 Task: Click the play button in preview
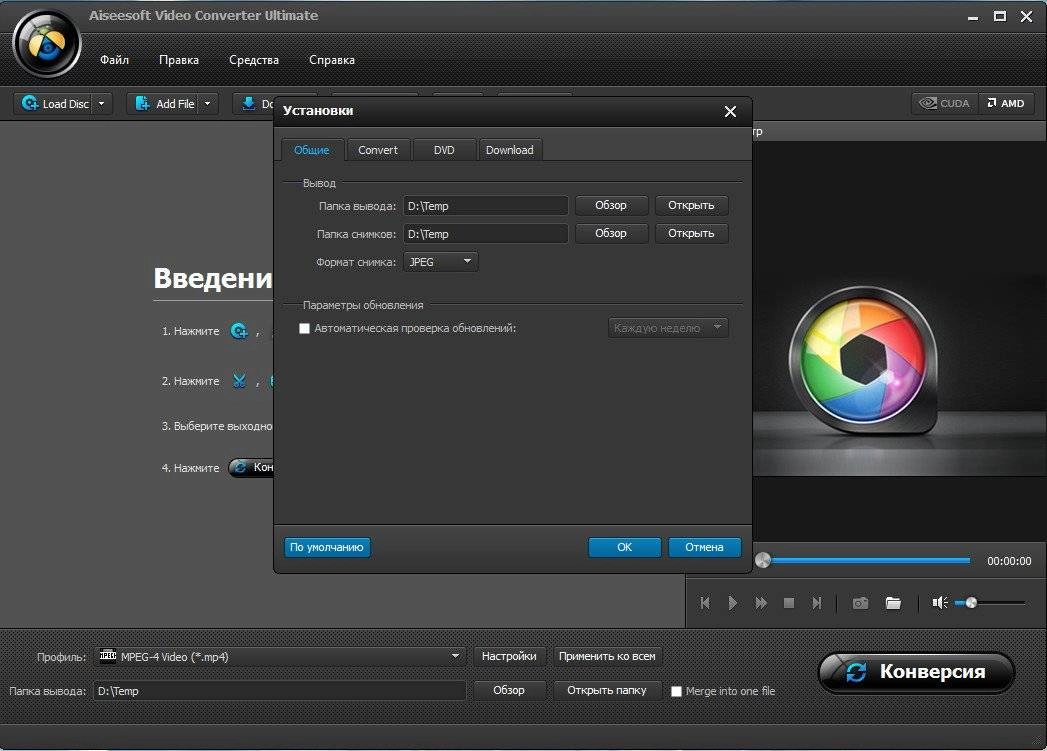click(732, 603)
